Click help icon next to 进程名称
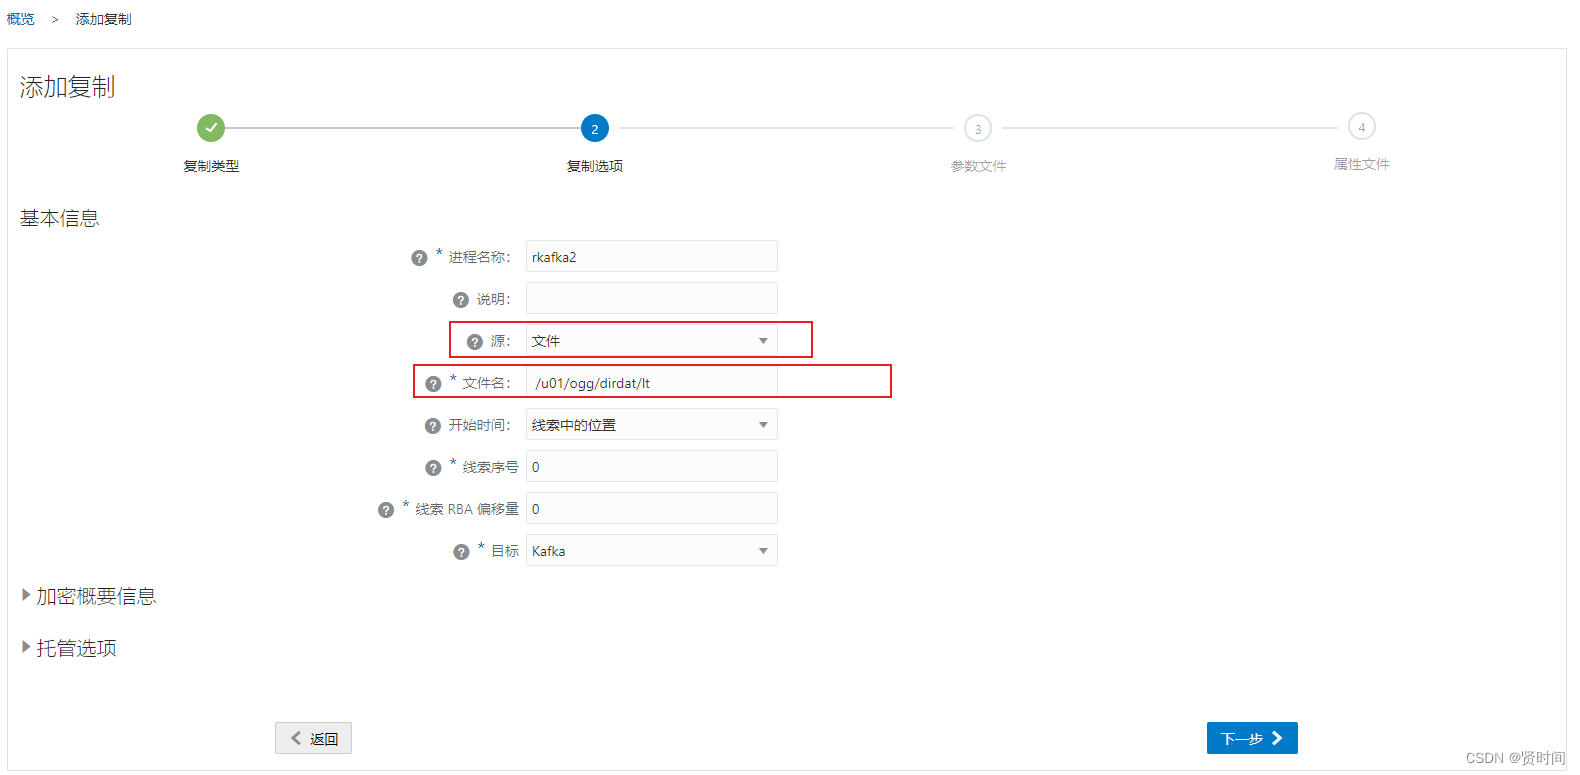This screenshot has height=775, width=1580. coord(419,258)
